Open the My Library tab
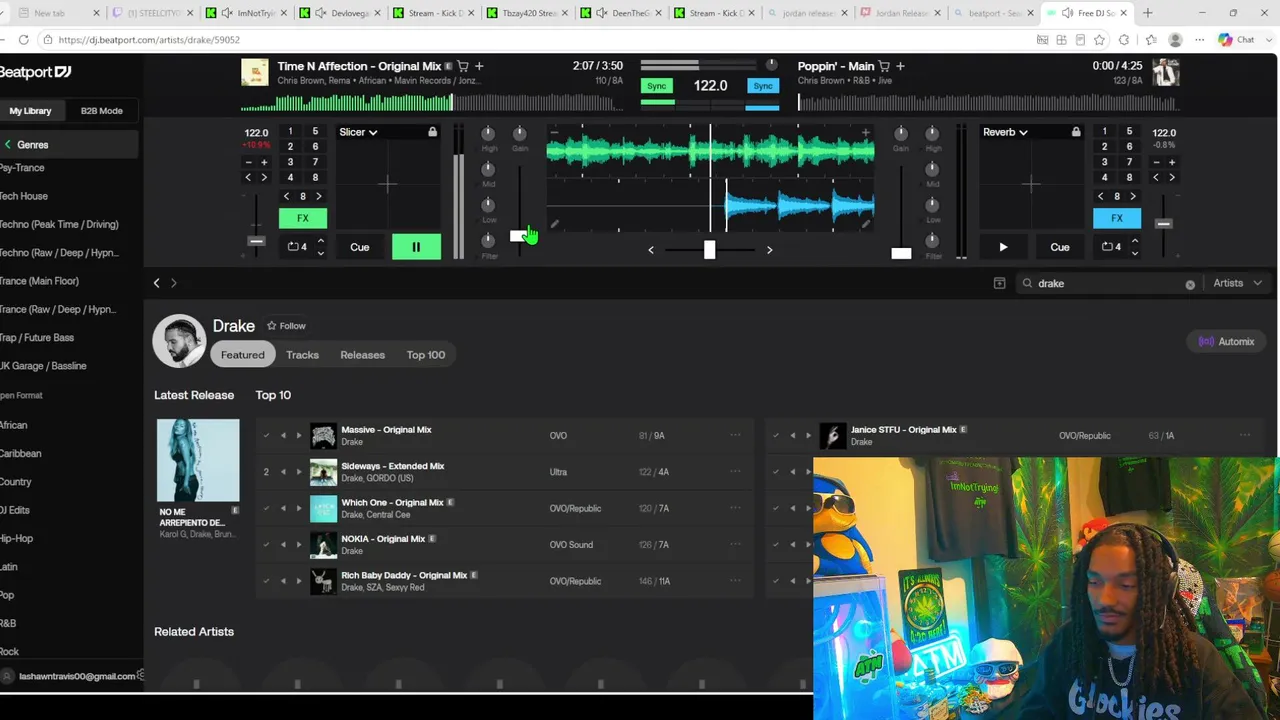Viewport: 1280px width, 720px height. (30, 111)
